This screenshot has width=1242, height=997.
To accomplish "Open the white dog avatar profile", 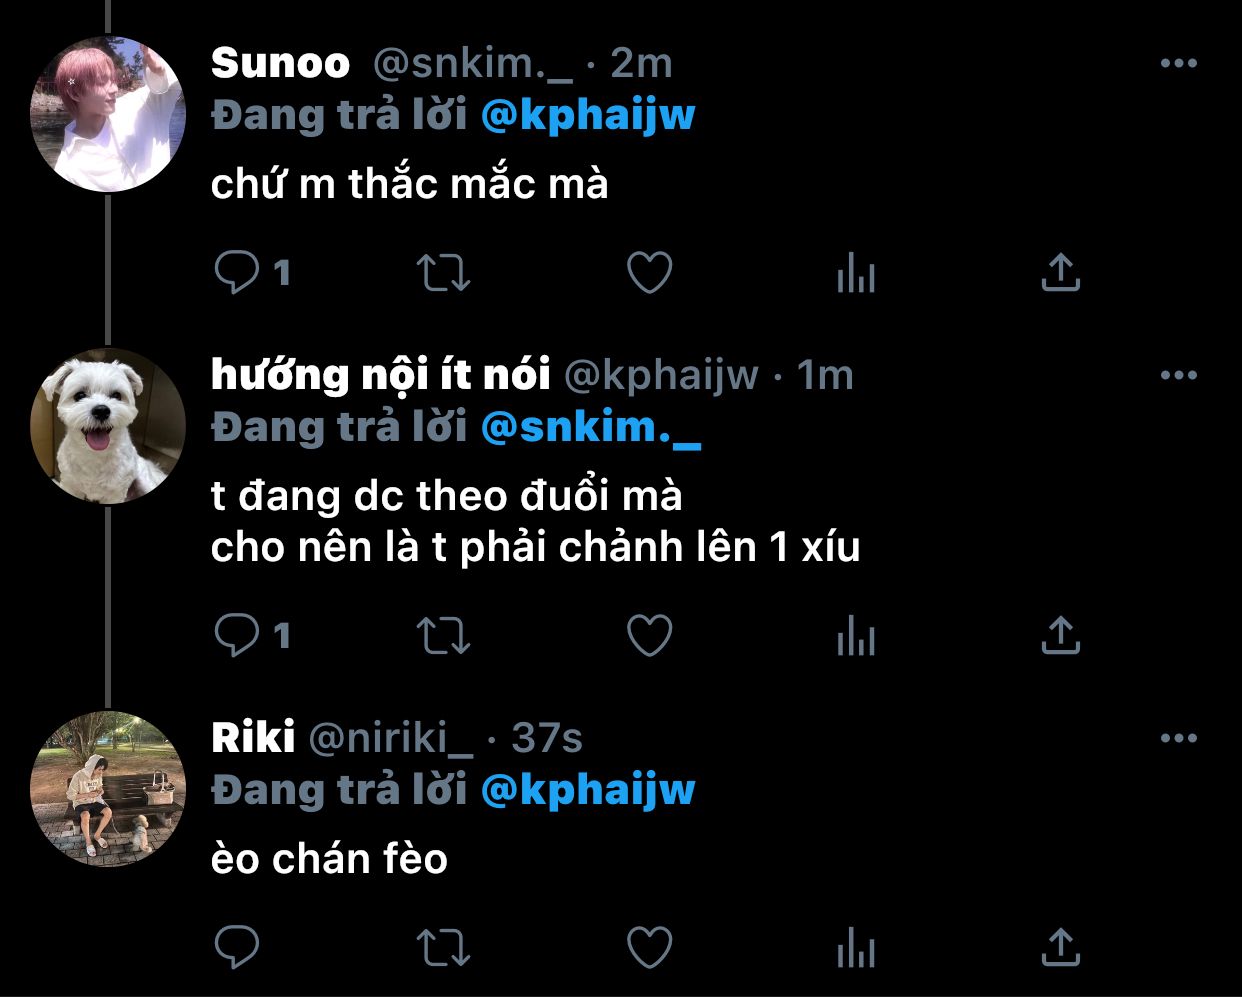I will coord(108,426).
